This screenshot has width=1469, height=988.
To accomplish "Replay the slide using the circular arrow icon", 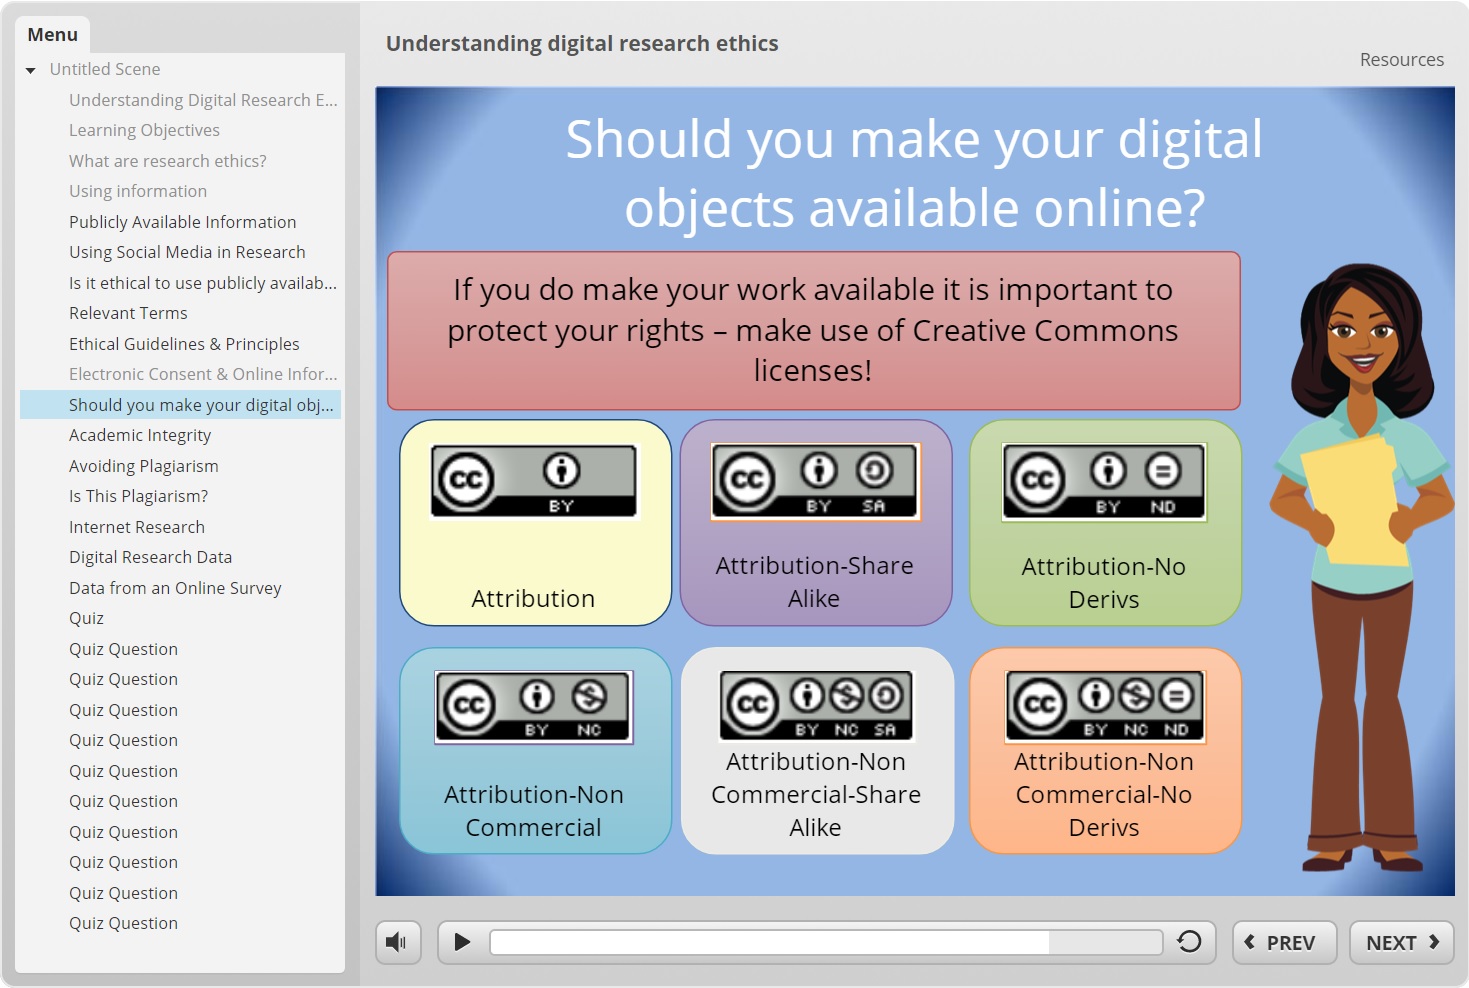I will (1189, 942).
